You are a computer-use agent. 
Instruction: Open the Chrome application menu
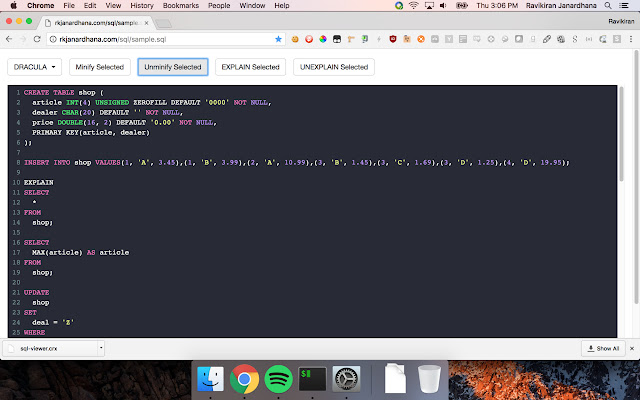pos(40,5)
